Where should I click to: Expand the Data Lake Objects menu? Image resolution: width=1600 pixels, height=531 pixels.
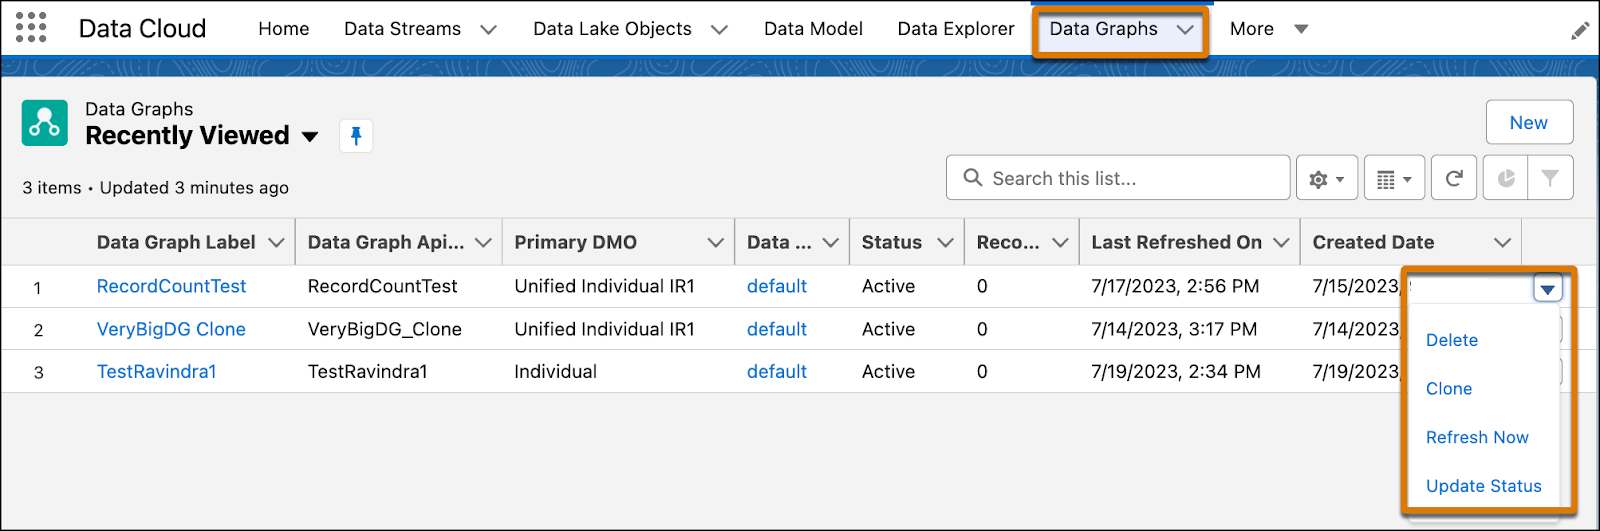pyautogui.click(x=719, y=30)
